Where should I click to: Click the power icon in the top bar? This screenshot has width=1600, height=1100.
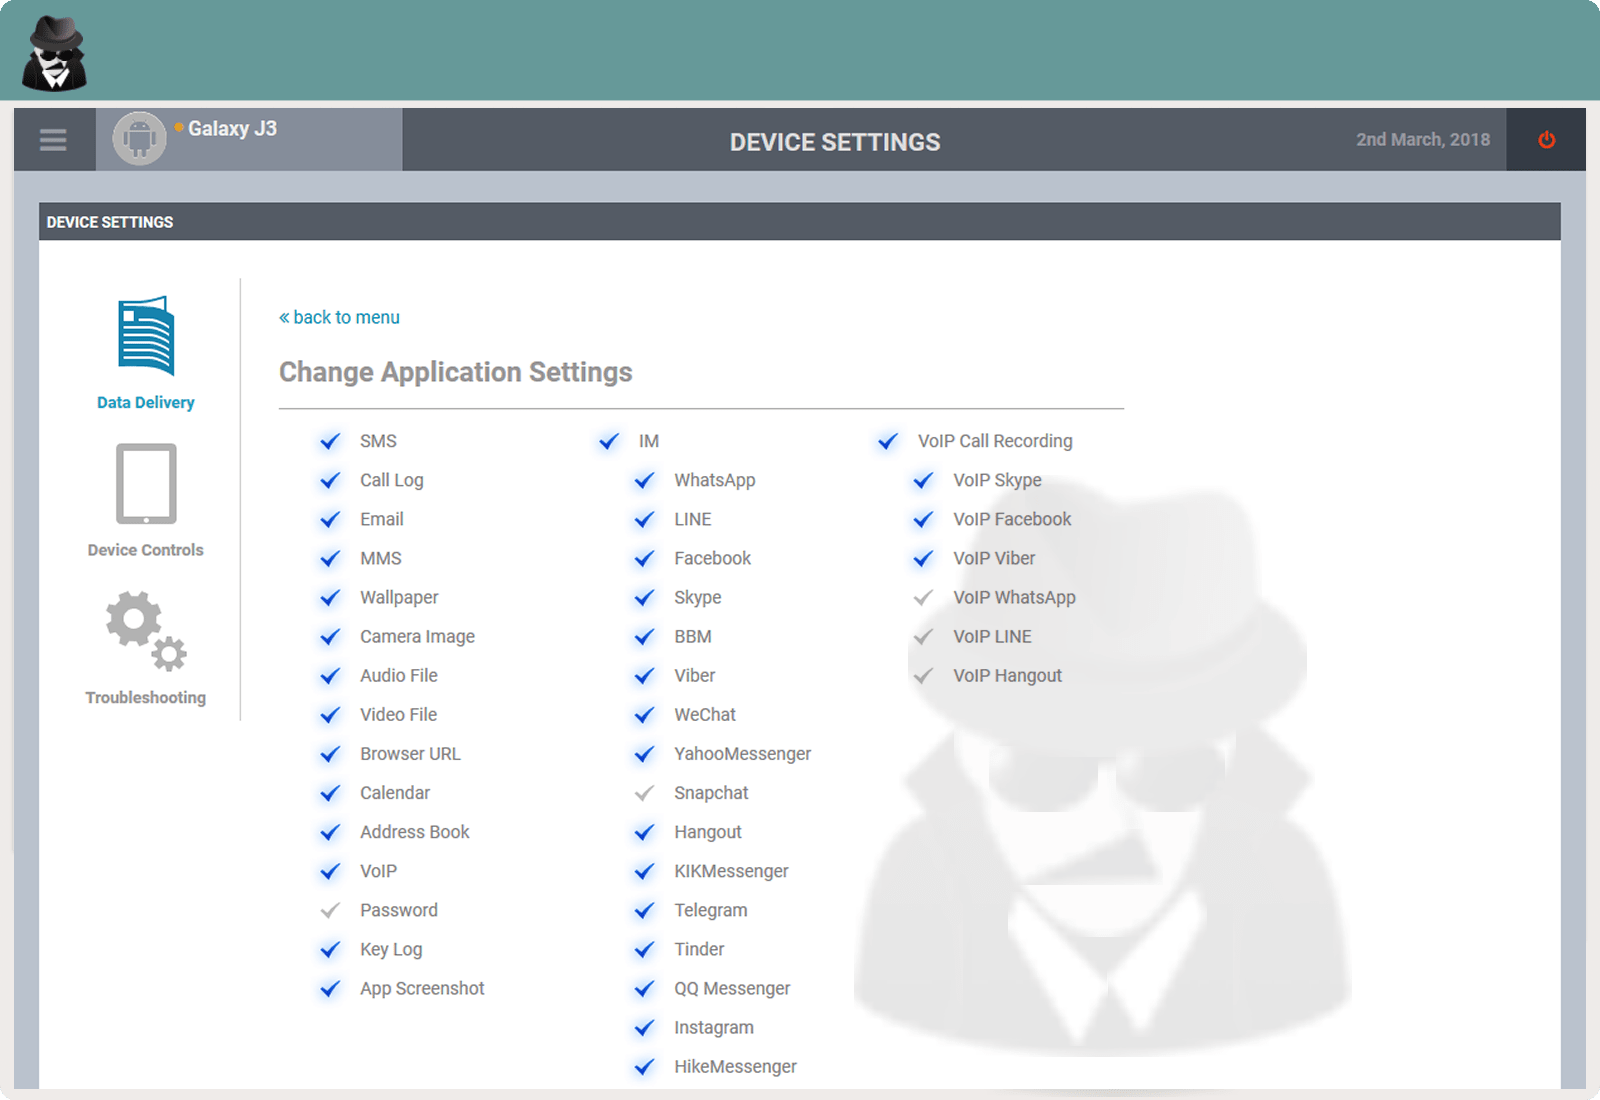[x=1545, y=140]
